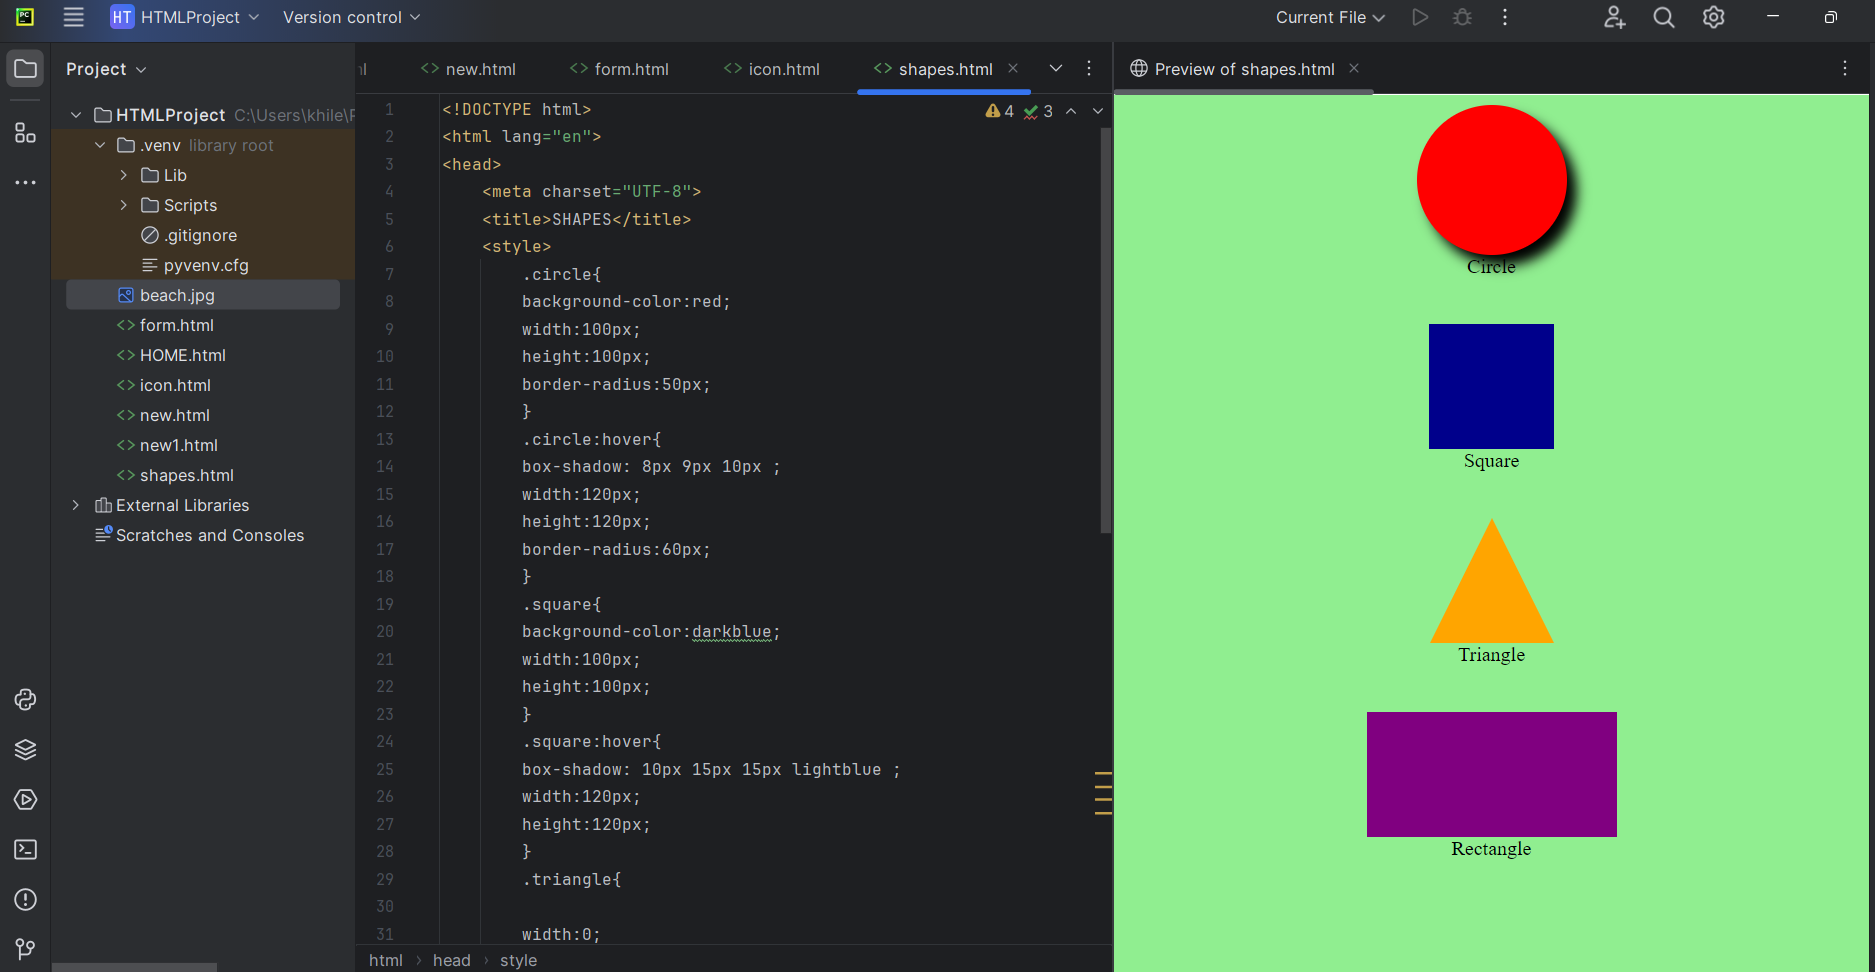
Task: Click html breadcrumb in editor footer
Action: pos(386,960)
